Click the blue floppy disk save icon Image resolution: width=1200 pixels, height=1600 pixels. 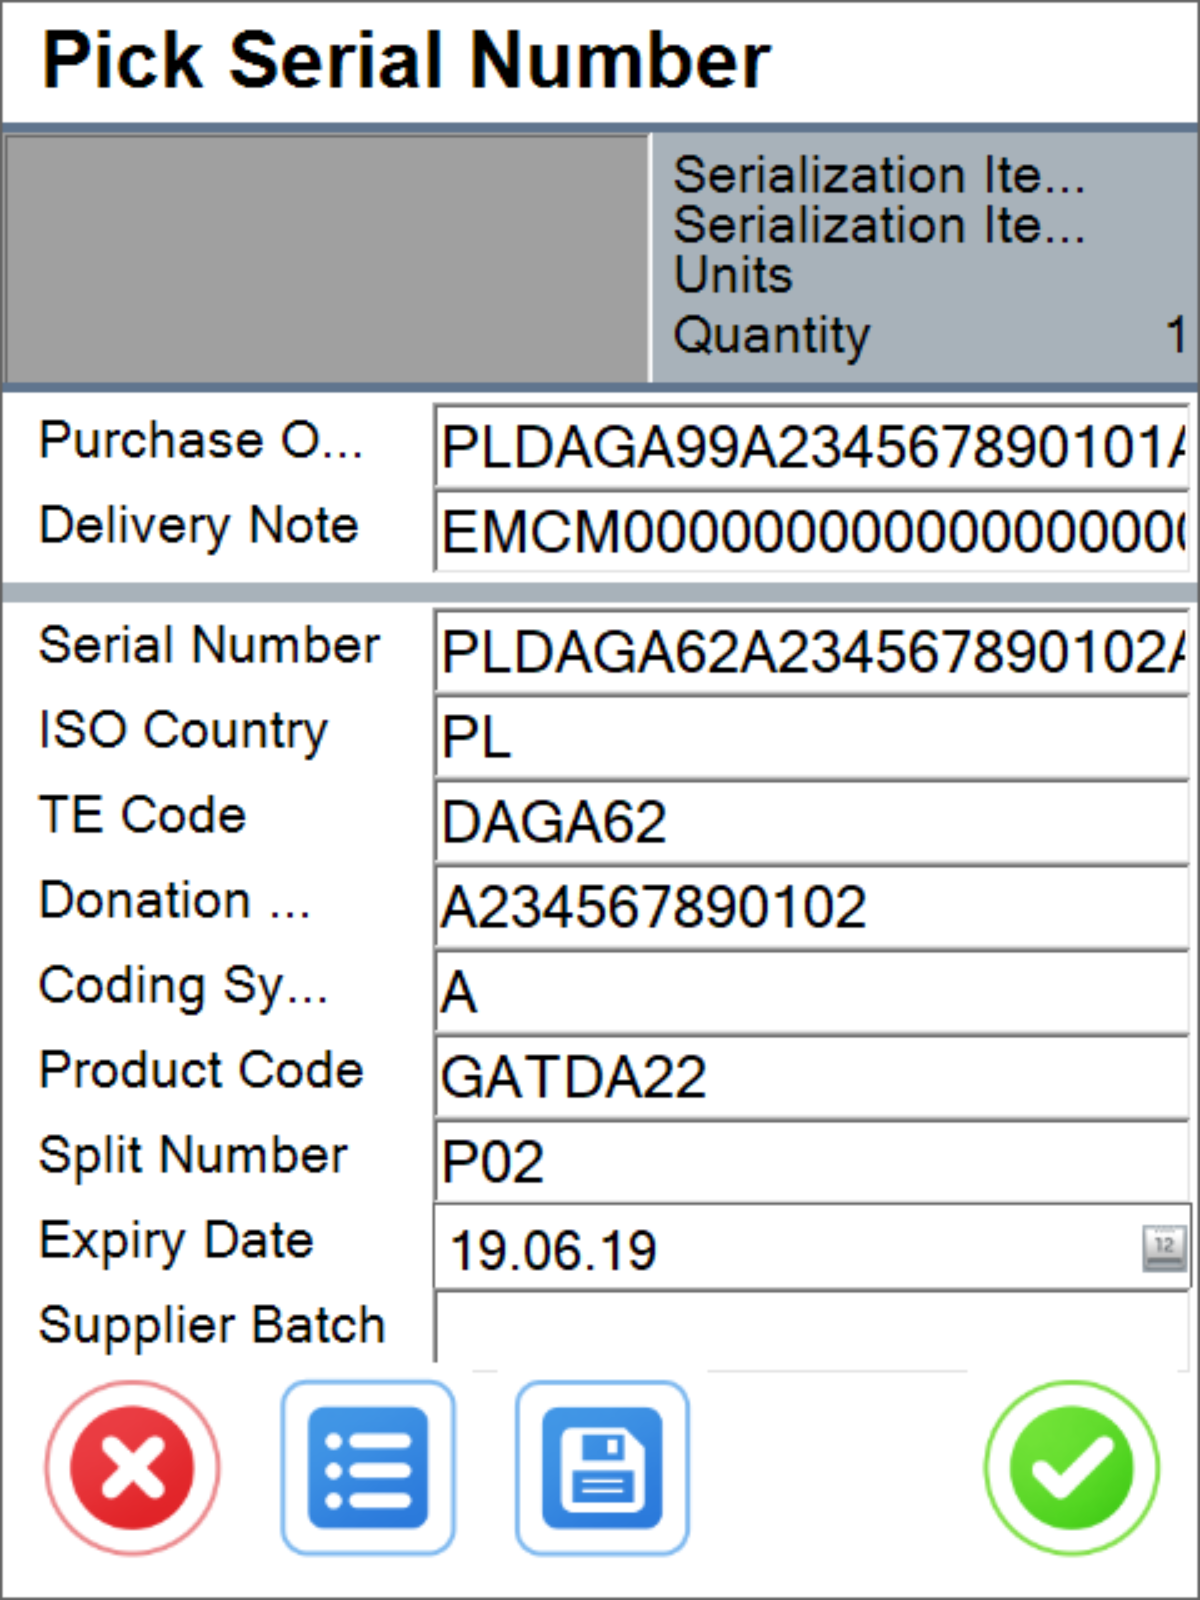[602, 1468]
